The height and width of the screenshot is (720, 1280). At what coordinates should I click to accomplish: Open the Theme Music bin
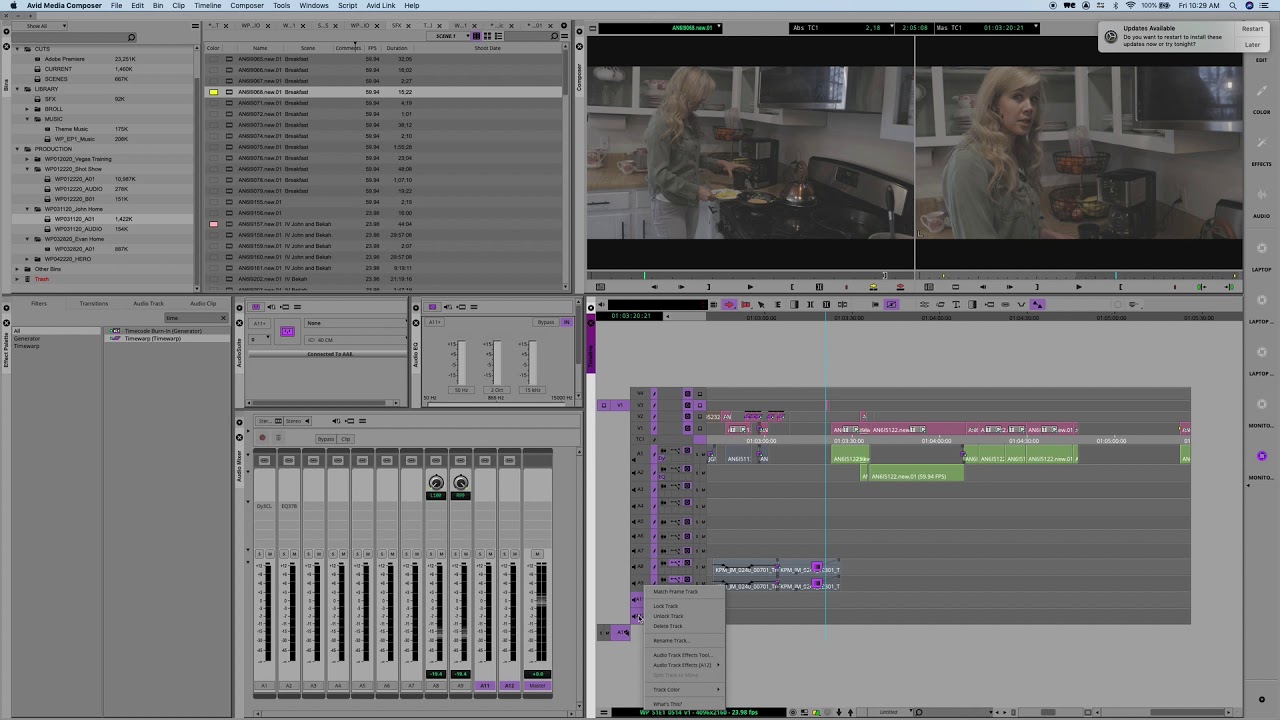click(x=71, y=129)
